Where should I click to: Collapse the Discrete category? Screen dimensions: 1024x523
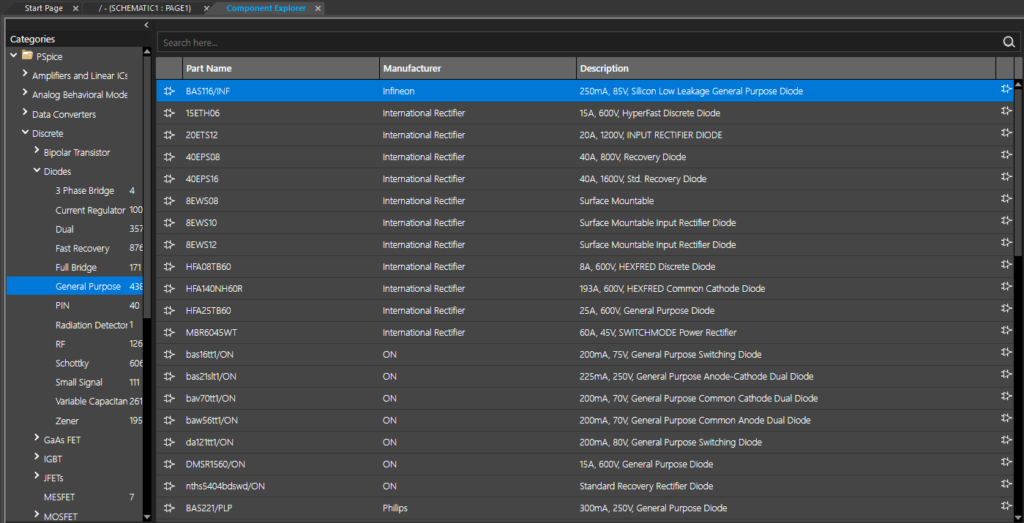25,133
